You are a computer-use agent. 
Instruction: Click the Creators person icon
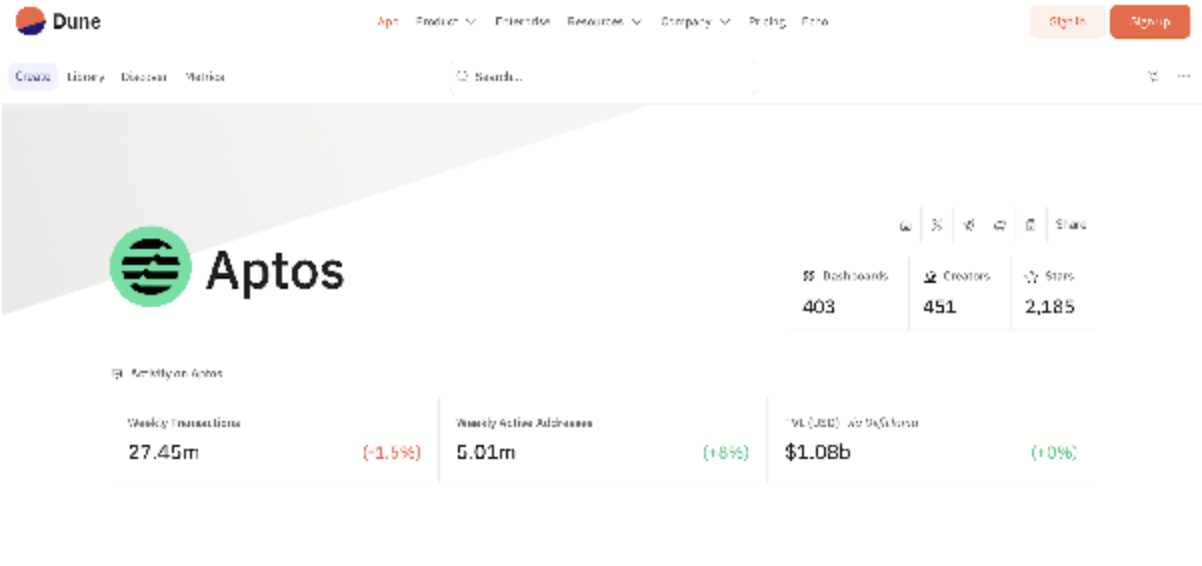tap(929, 276)
